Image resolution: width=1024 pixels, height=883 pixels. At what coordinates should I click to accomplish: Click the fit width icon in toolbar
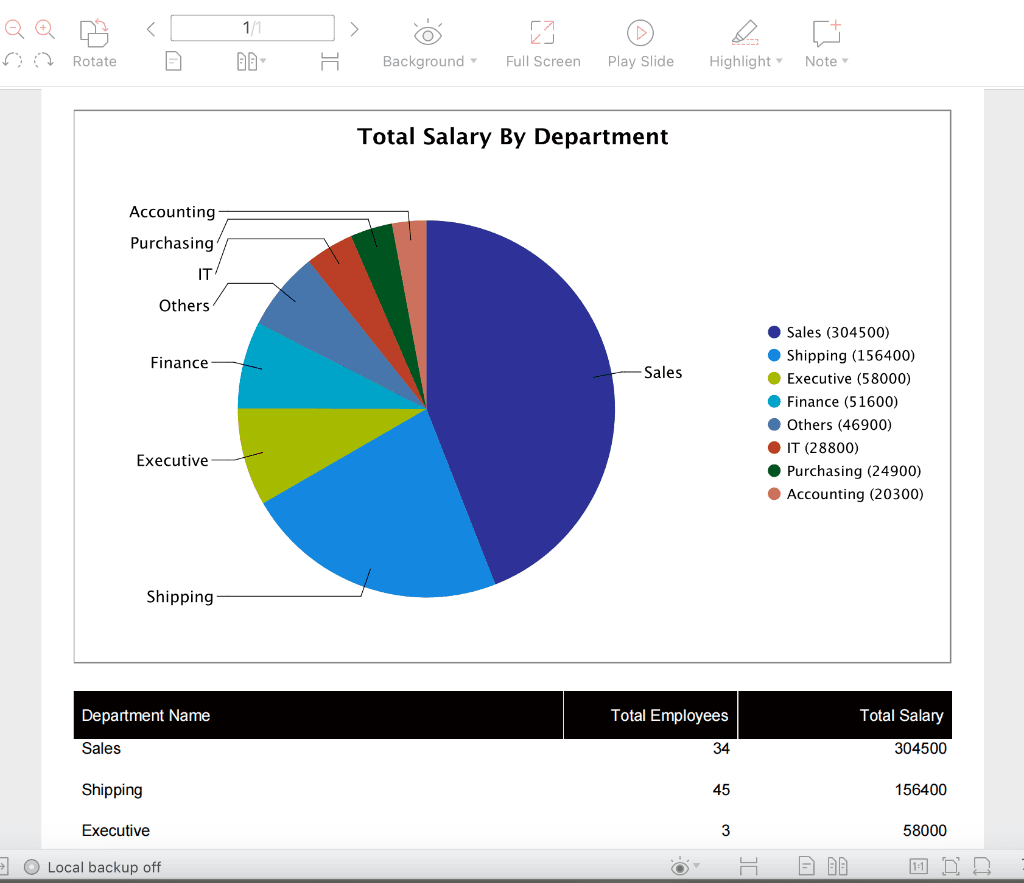pos(330,61)
